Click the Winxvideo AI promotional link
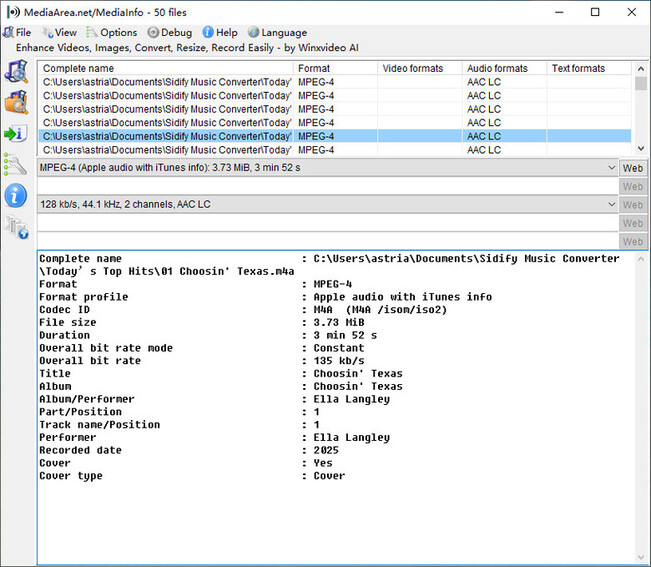Screen dimensions: 651x567 [x=187, y=48]
